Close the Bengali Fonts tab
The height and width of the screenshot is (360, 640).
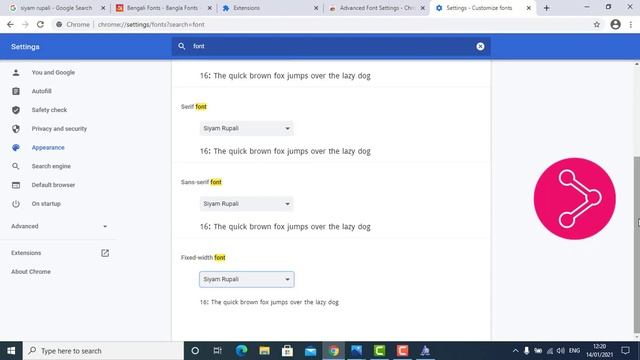(x=210, y=8)
